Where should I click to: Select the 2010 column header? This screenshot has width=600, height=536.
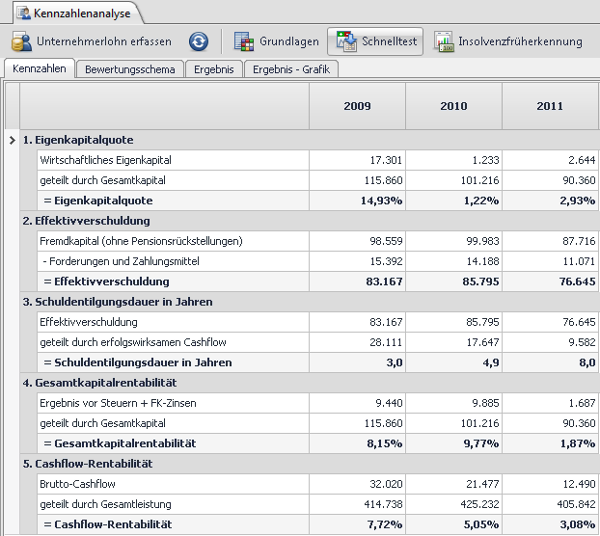tap(454, 106)
